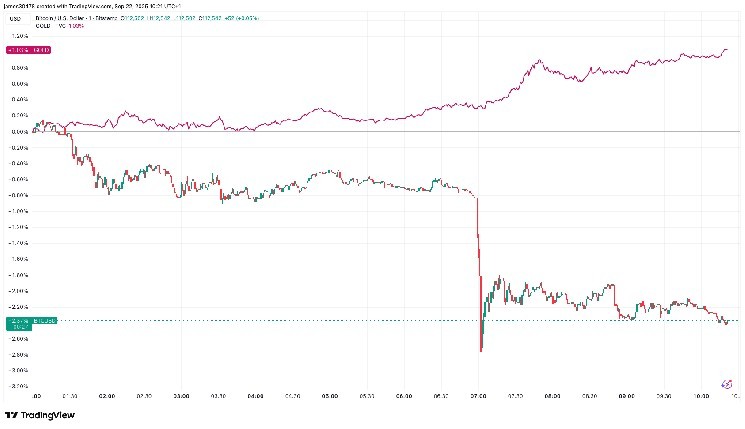Viewport: 745px width, 429px height.
Task: Click the large red candle at 07:00
Action: click(x=479, y=270)
